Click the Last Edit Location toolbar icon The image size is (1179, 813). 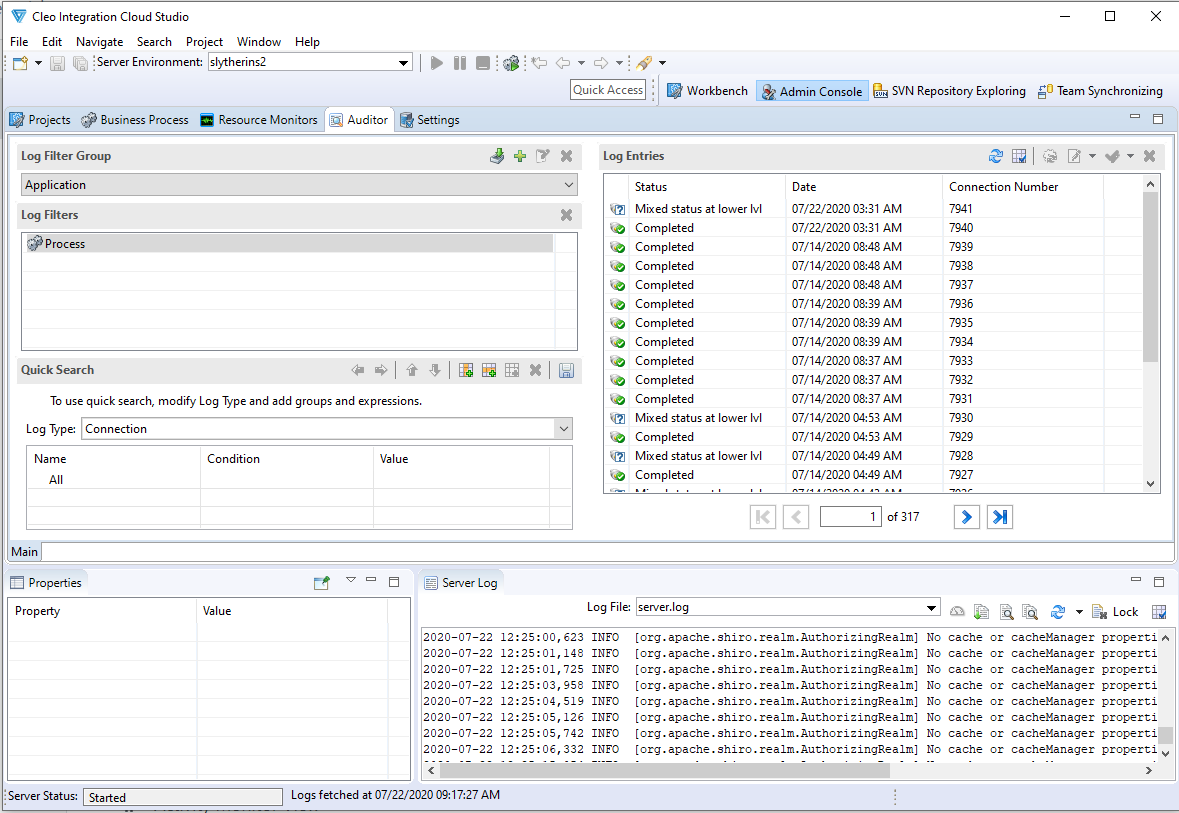coord(539,63)
